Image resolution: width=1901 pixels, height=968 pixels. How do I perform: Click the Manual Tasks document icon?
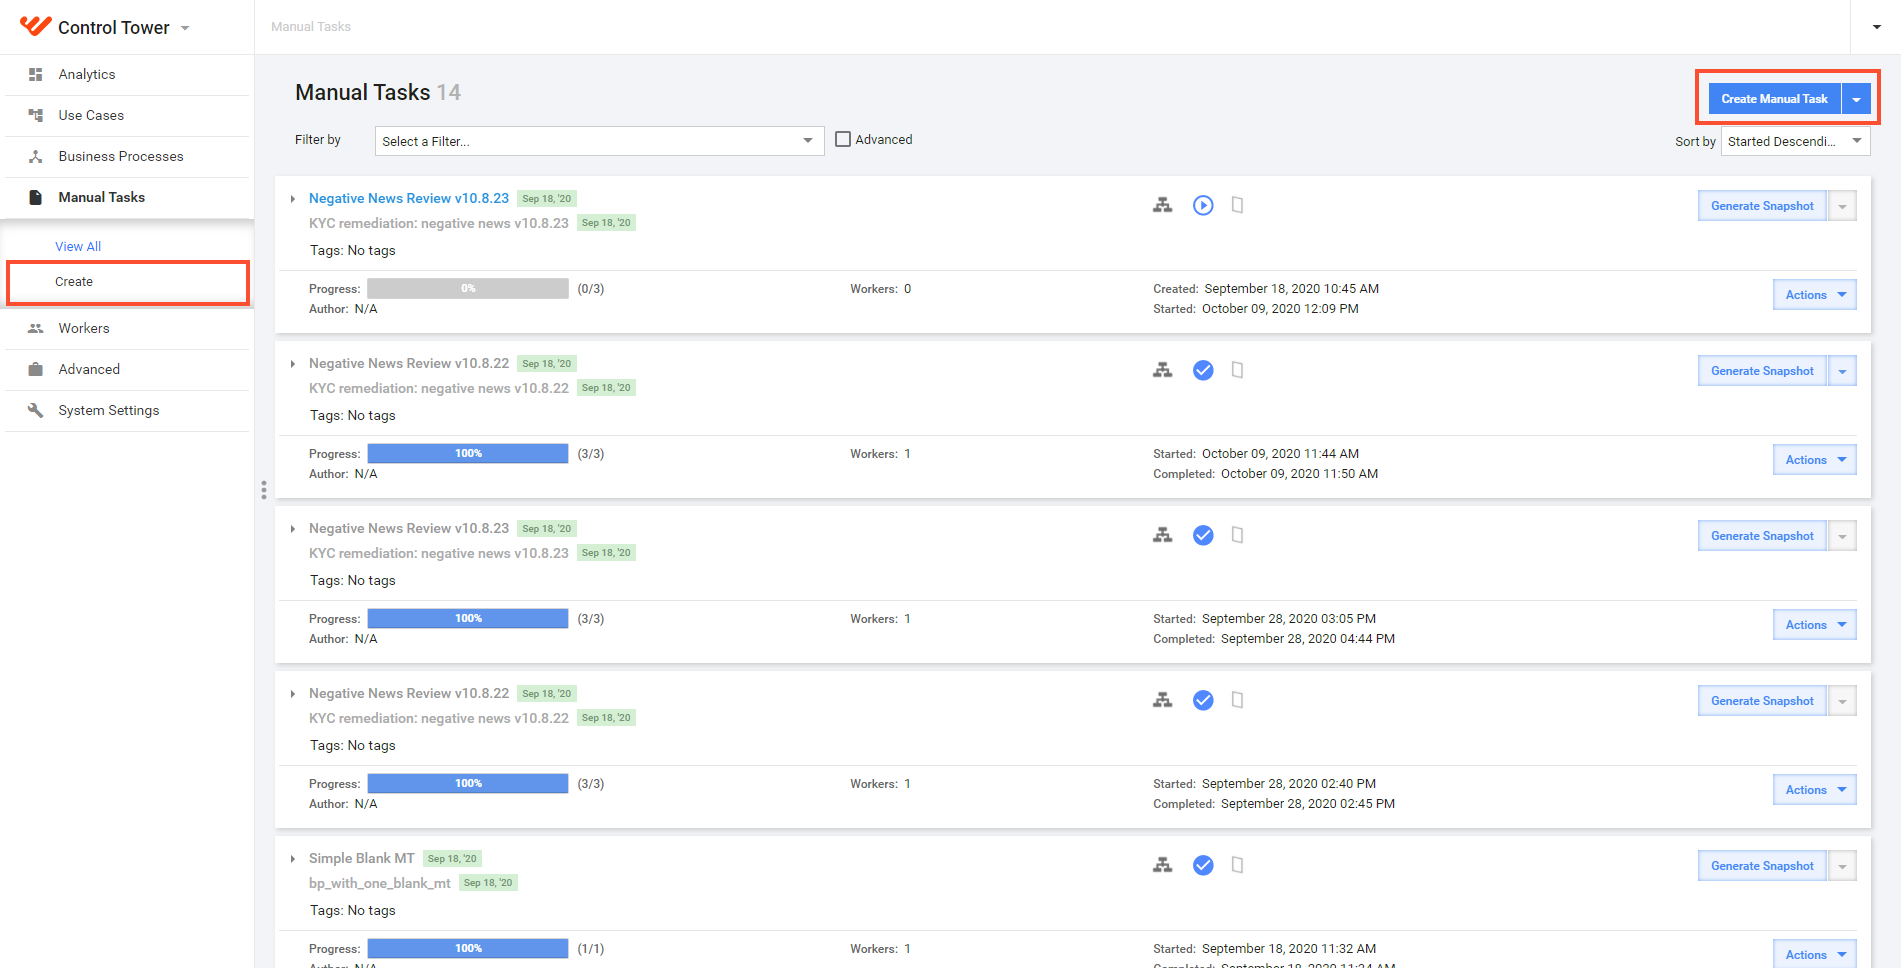(36, 198)
